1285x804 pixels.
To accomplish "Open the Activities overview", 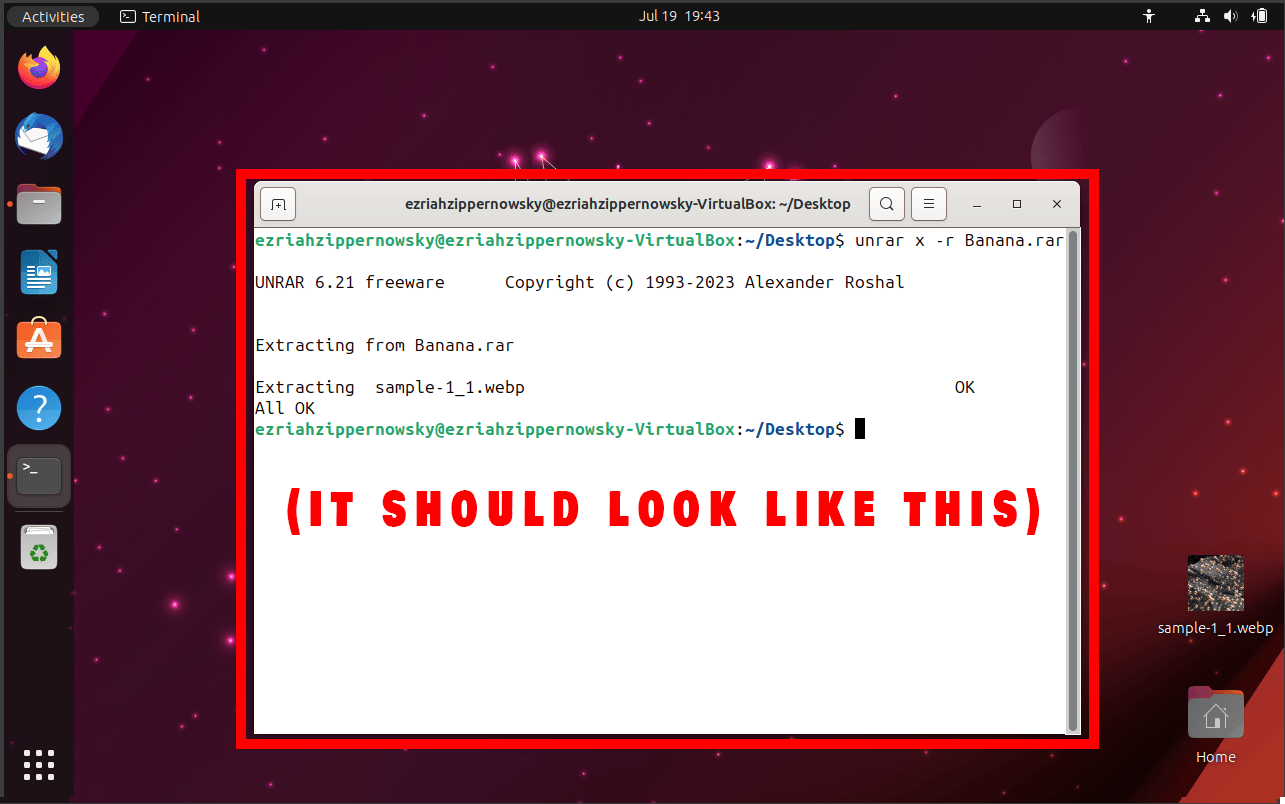I will 52,15.
